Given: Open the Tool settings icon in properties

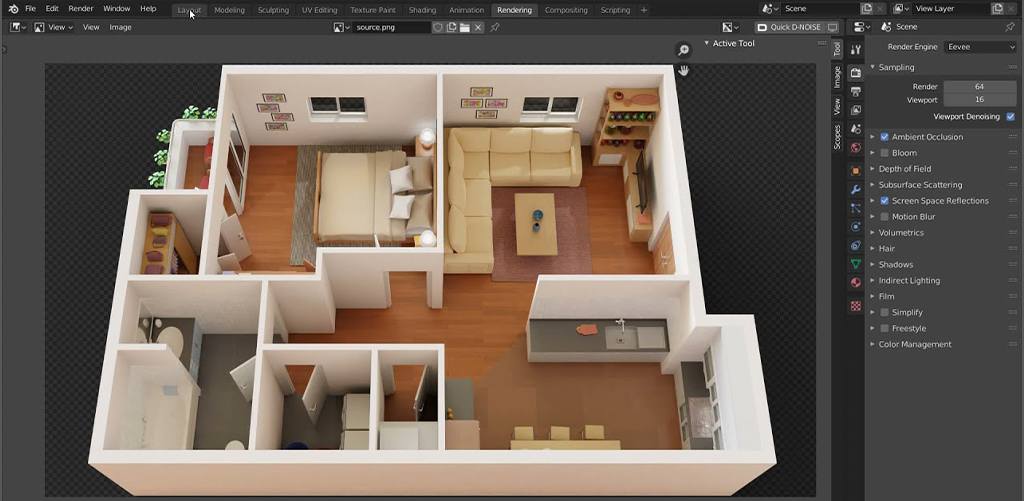Looking at the screenshot, I should 856,49.
